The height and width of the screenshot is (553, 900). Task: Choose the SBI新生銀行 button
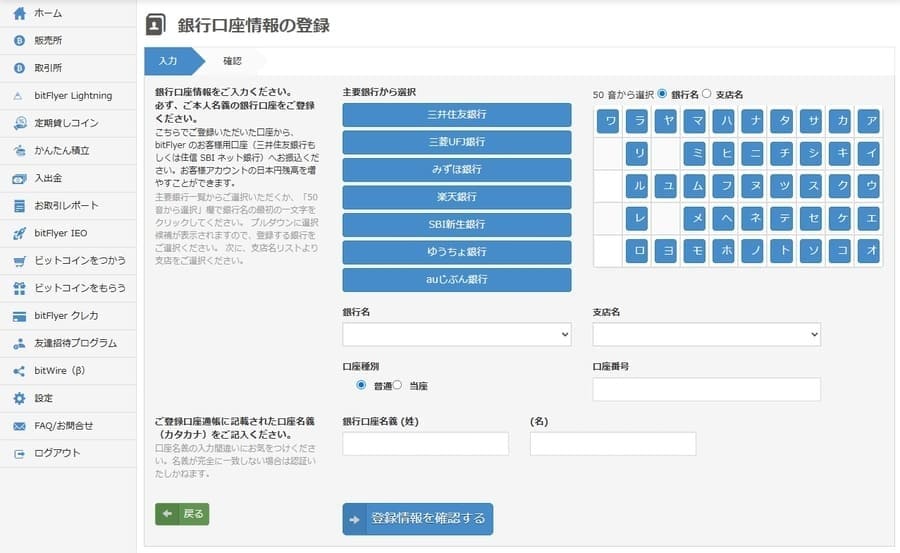(457, 225)
